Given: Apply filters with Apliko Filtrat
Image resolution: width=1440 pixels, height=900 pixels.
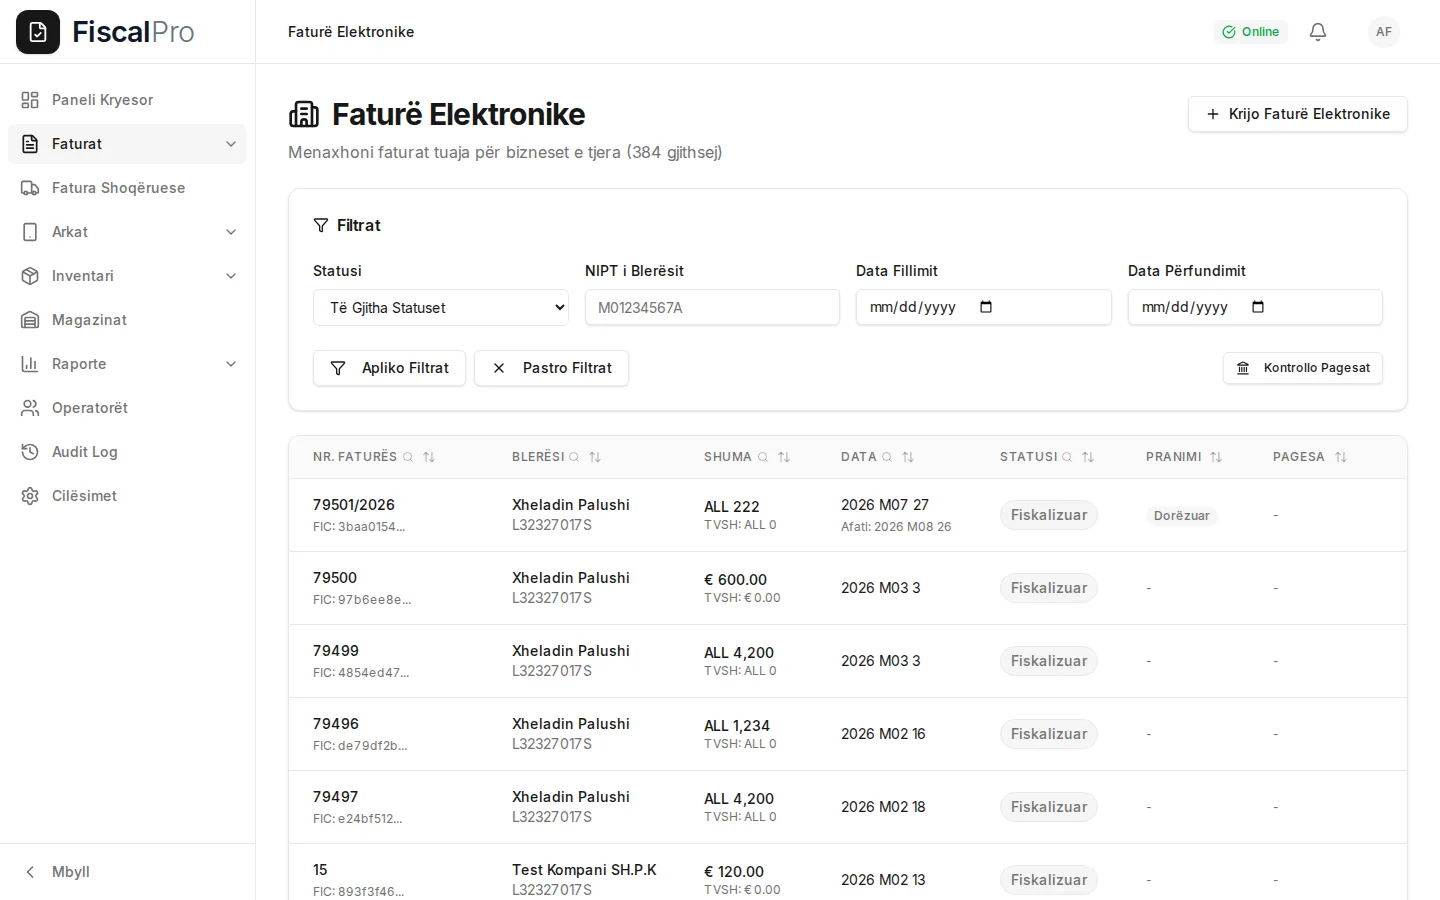Looking at the screenshot, I should (x=389, y=368).
